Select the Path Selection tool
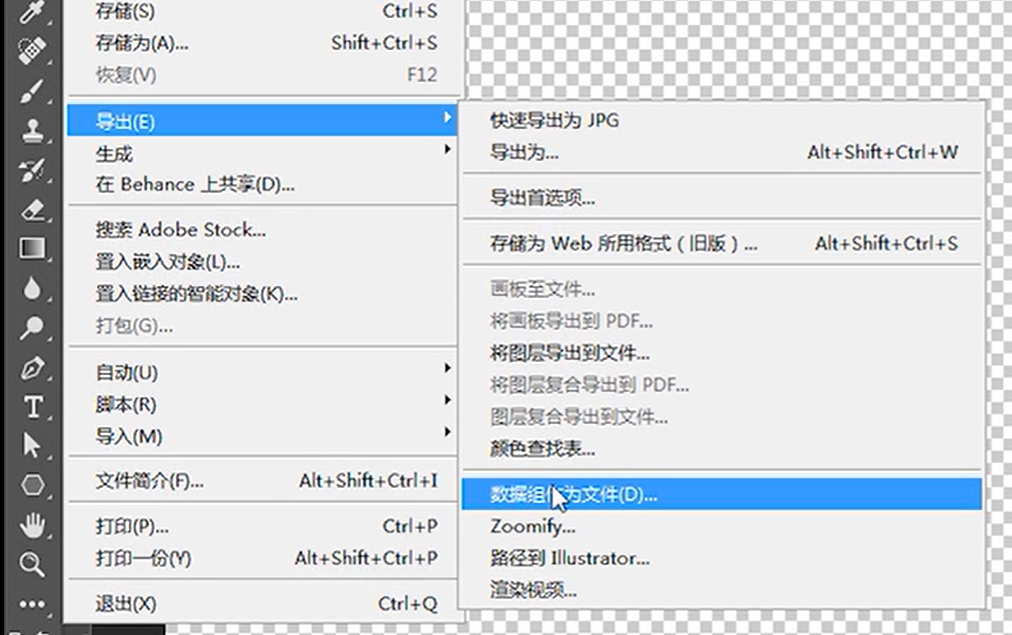 pos(31,445)
